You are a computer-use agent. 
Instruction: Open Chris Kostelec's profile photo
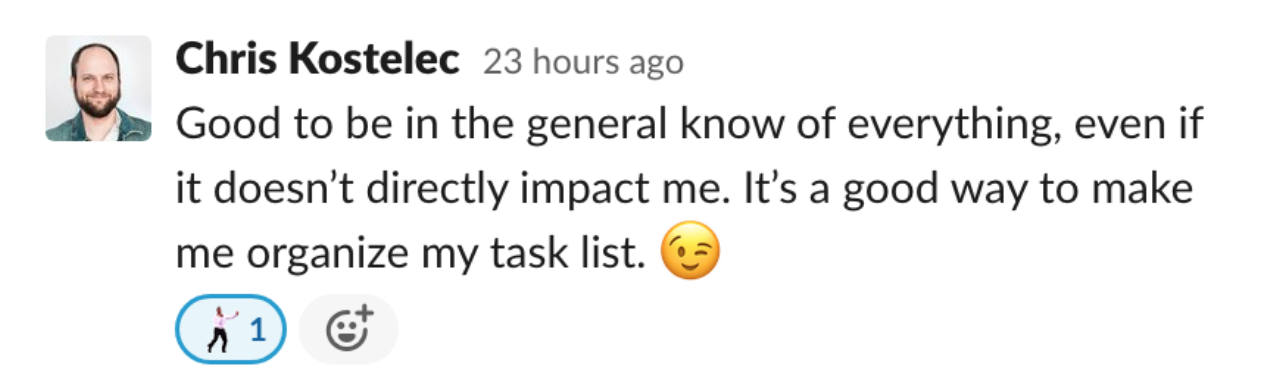click(x=98, y=88)
